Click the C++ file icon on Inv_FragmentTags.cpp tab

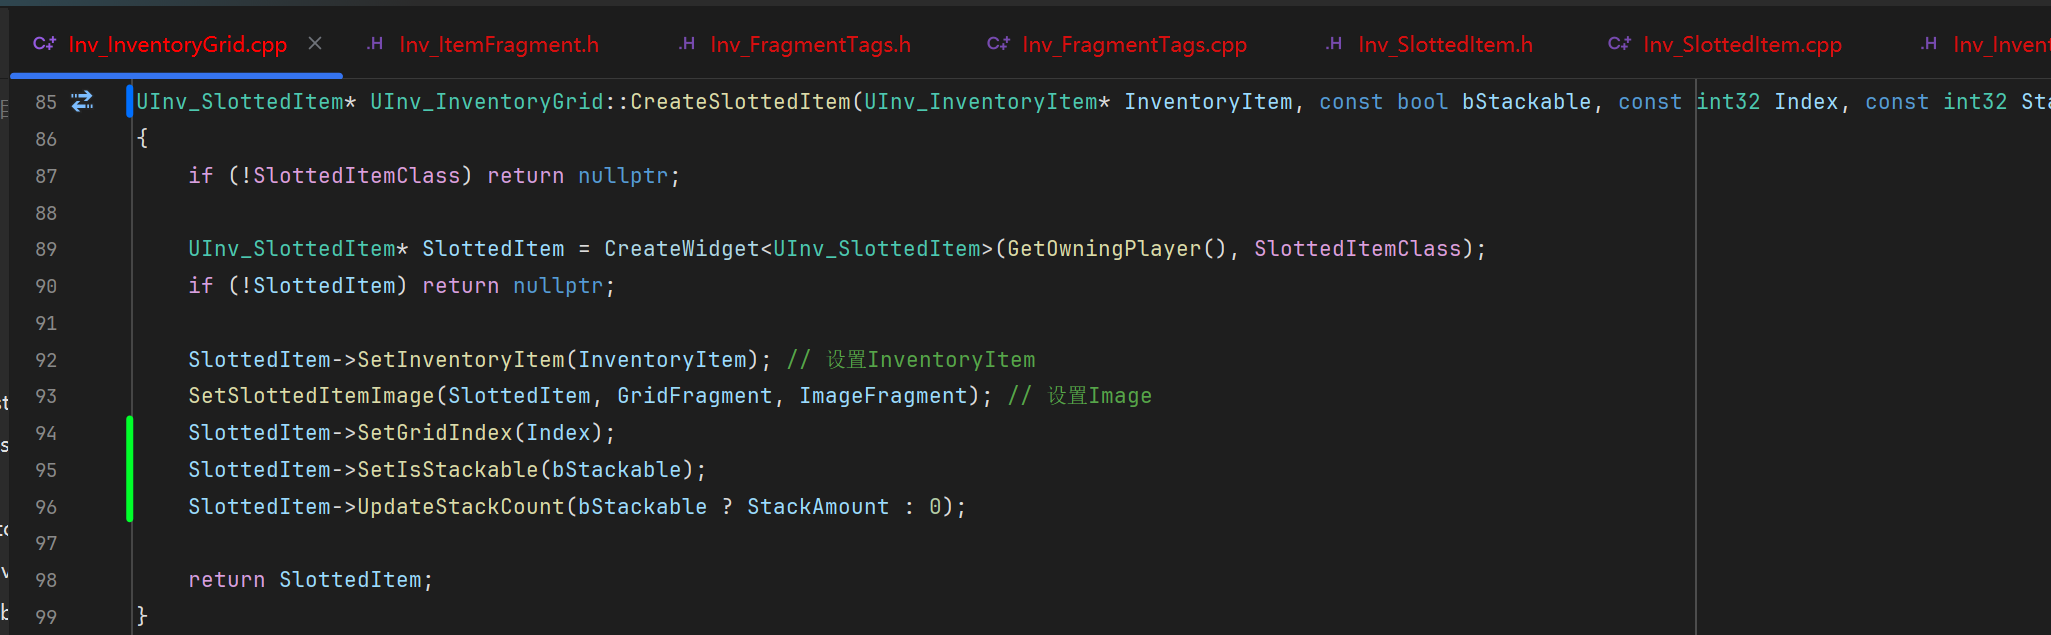pyautogui.click(x=998, y=43)
